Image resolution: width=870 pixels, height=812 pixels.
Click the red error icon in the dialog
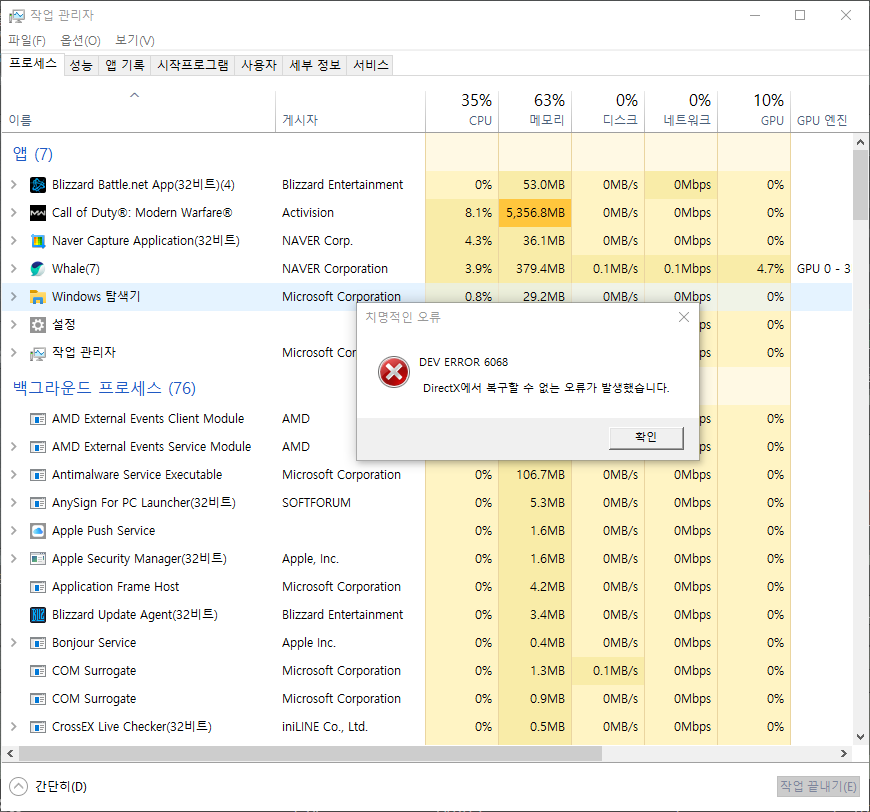point(394,372)
